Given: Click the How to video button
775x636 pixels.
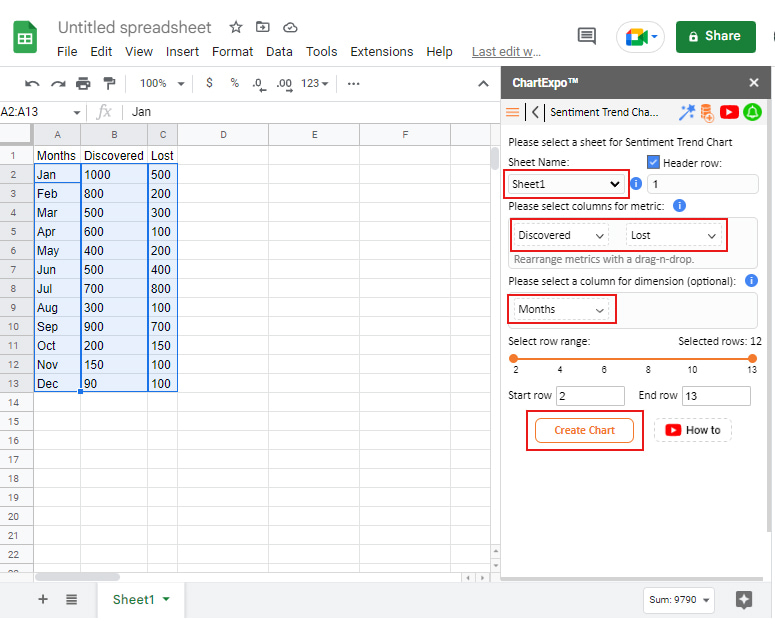Looking at the screenshot, I should [x=692, y=430].
